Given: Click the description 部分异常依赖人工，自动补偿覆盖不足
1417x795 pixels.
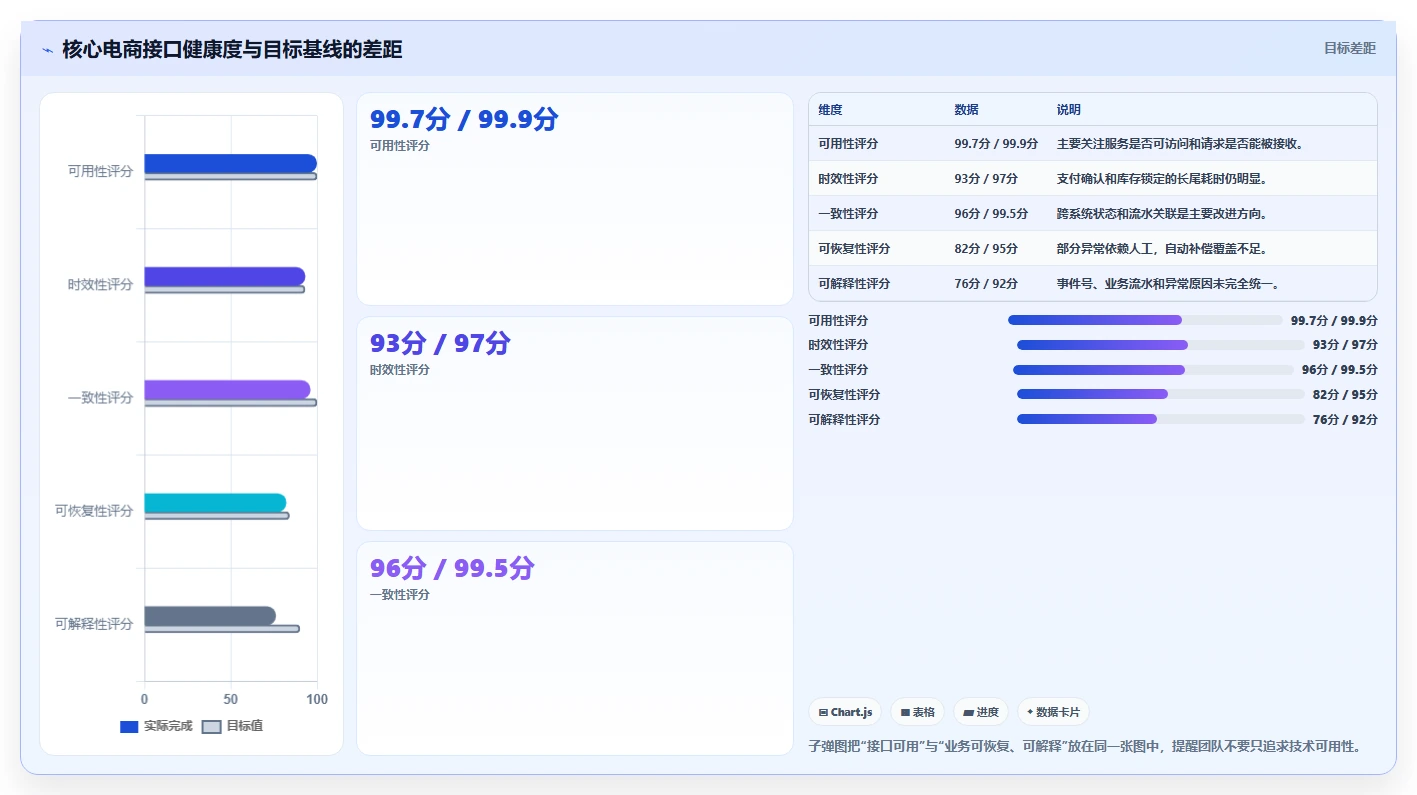Looking at the screenshot, I should [1162, 249].
